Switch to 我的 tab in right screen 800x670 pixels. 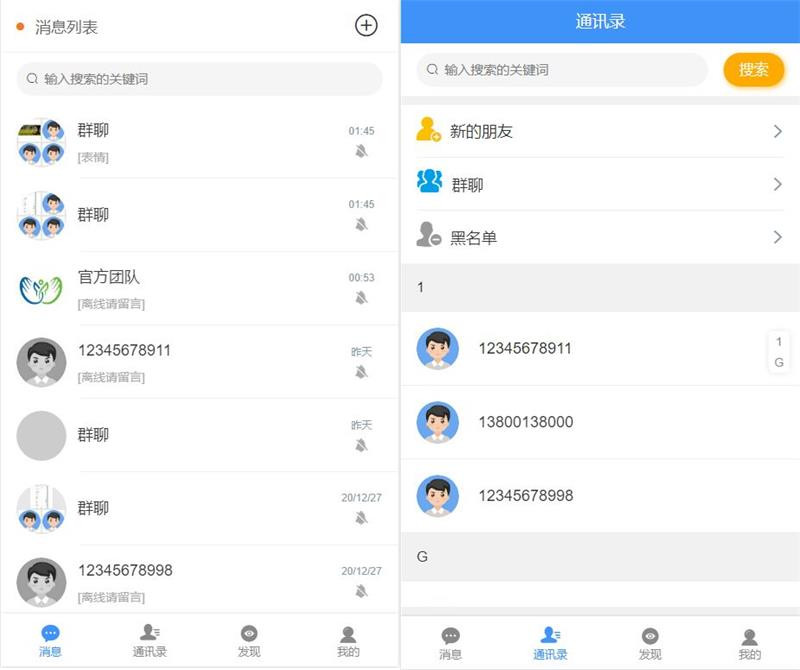[x=749, y=644]
